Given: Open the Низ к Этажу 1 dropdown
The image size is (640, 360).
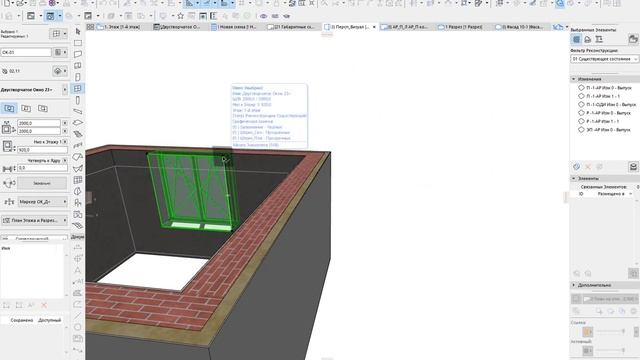Looking at the screenshot, I should click(x=64, y=142).
